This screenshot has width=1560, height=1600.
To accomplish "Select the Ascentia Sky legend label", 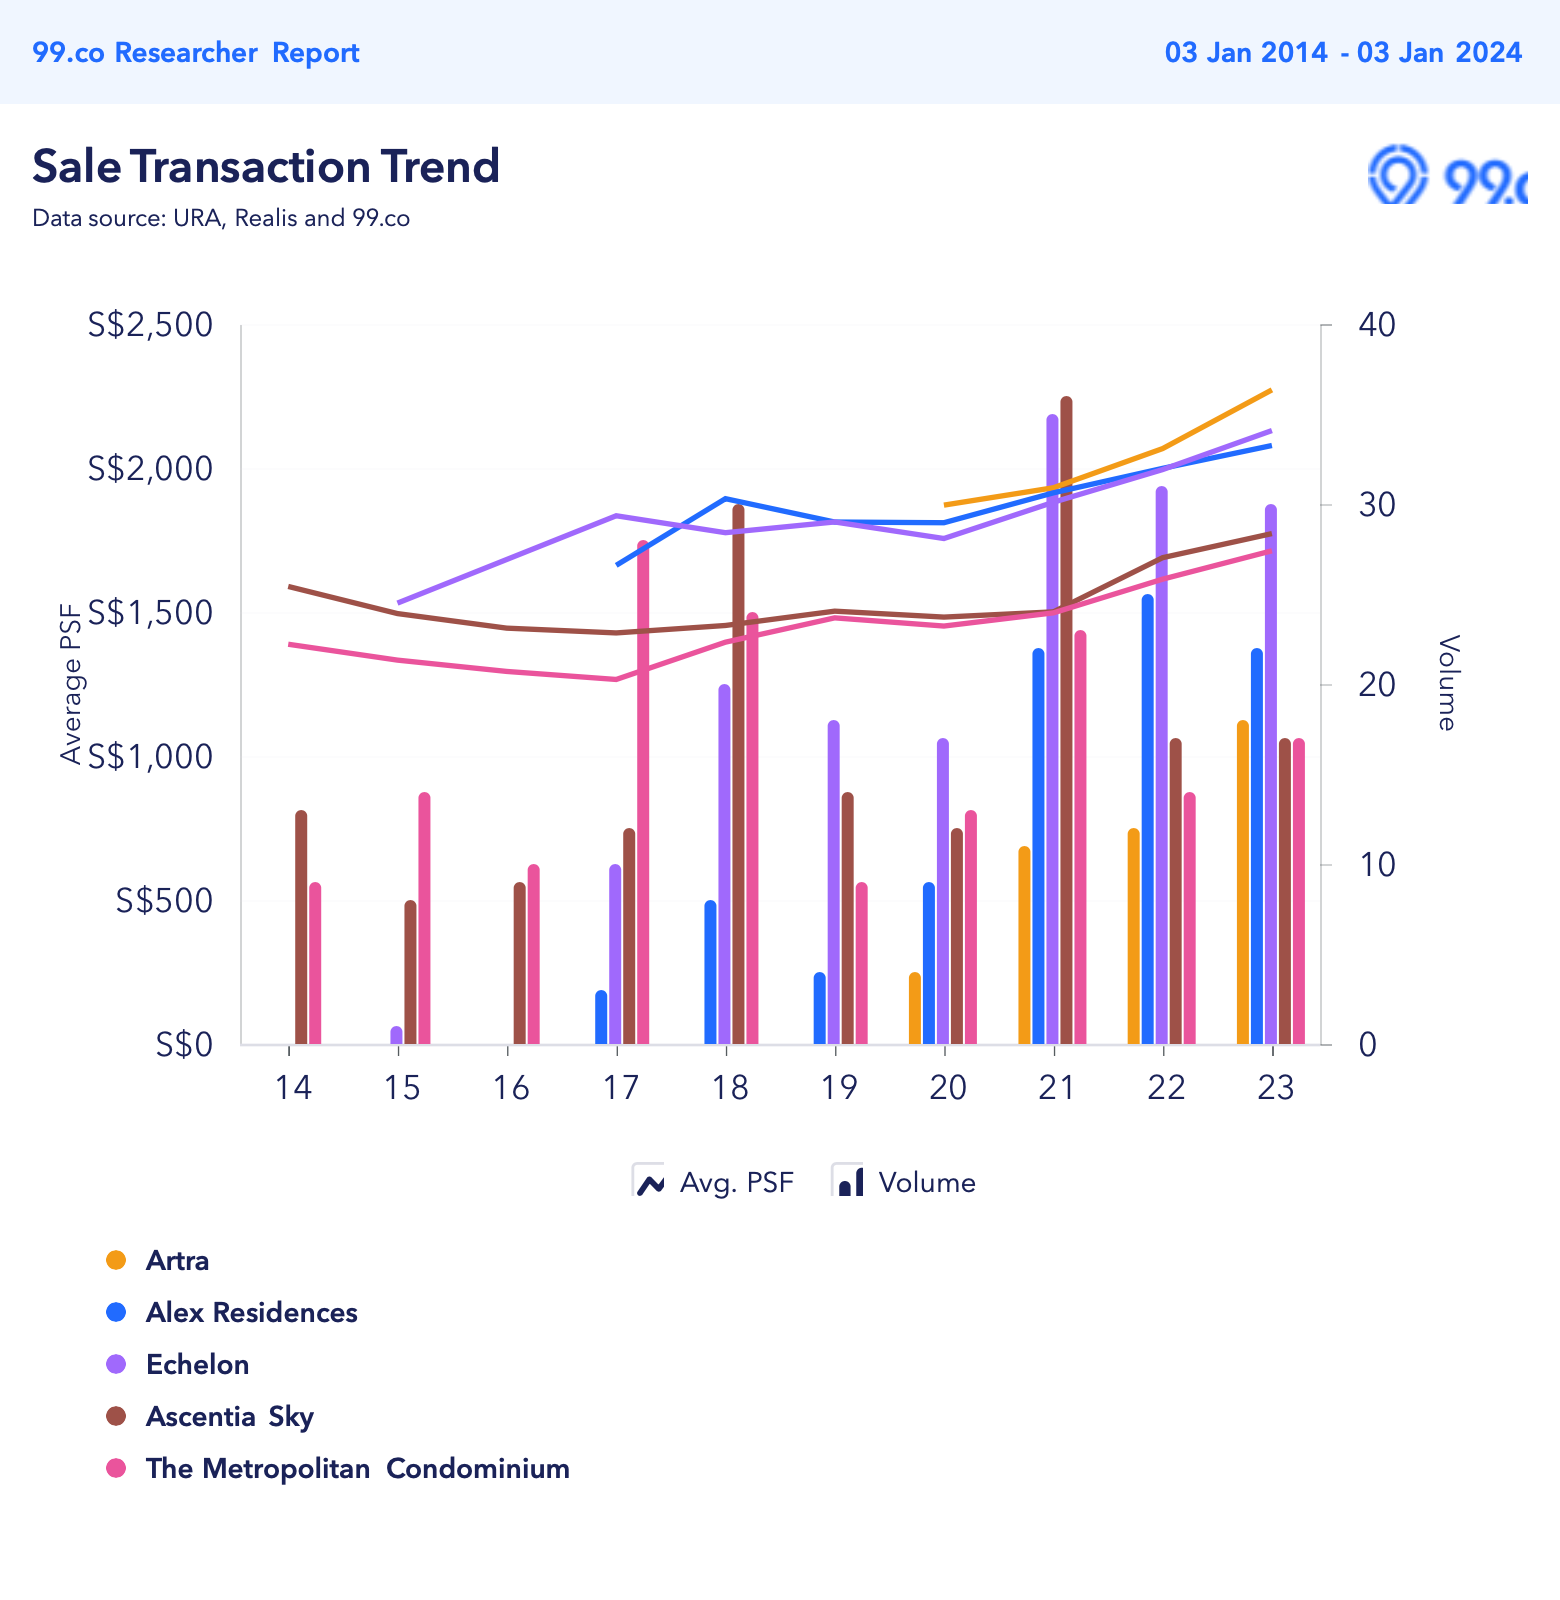I will click(x=230, y=1416).
